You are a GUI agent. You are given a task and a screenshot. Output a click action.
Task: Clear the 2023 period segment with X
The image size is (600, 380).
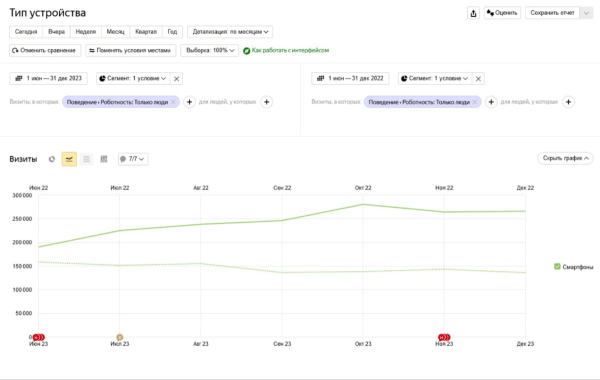click(176, 79)
